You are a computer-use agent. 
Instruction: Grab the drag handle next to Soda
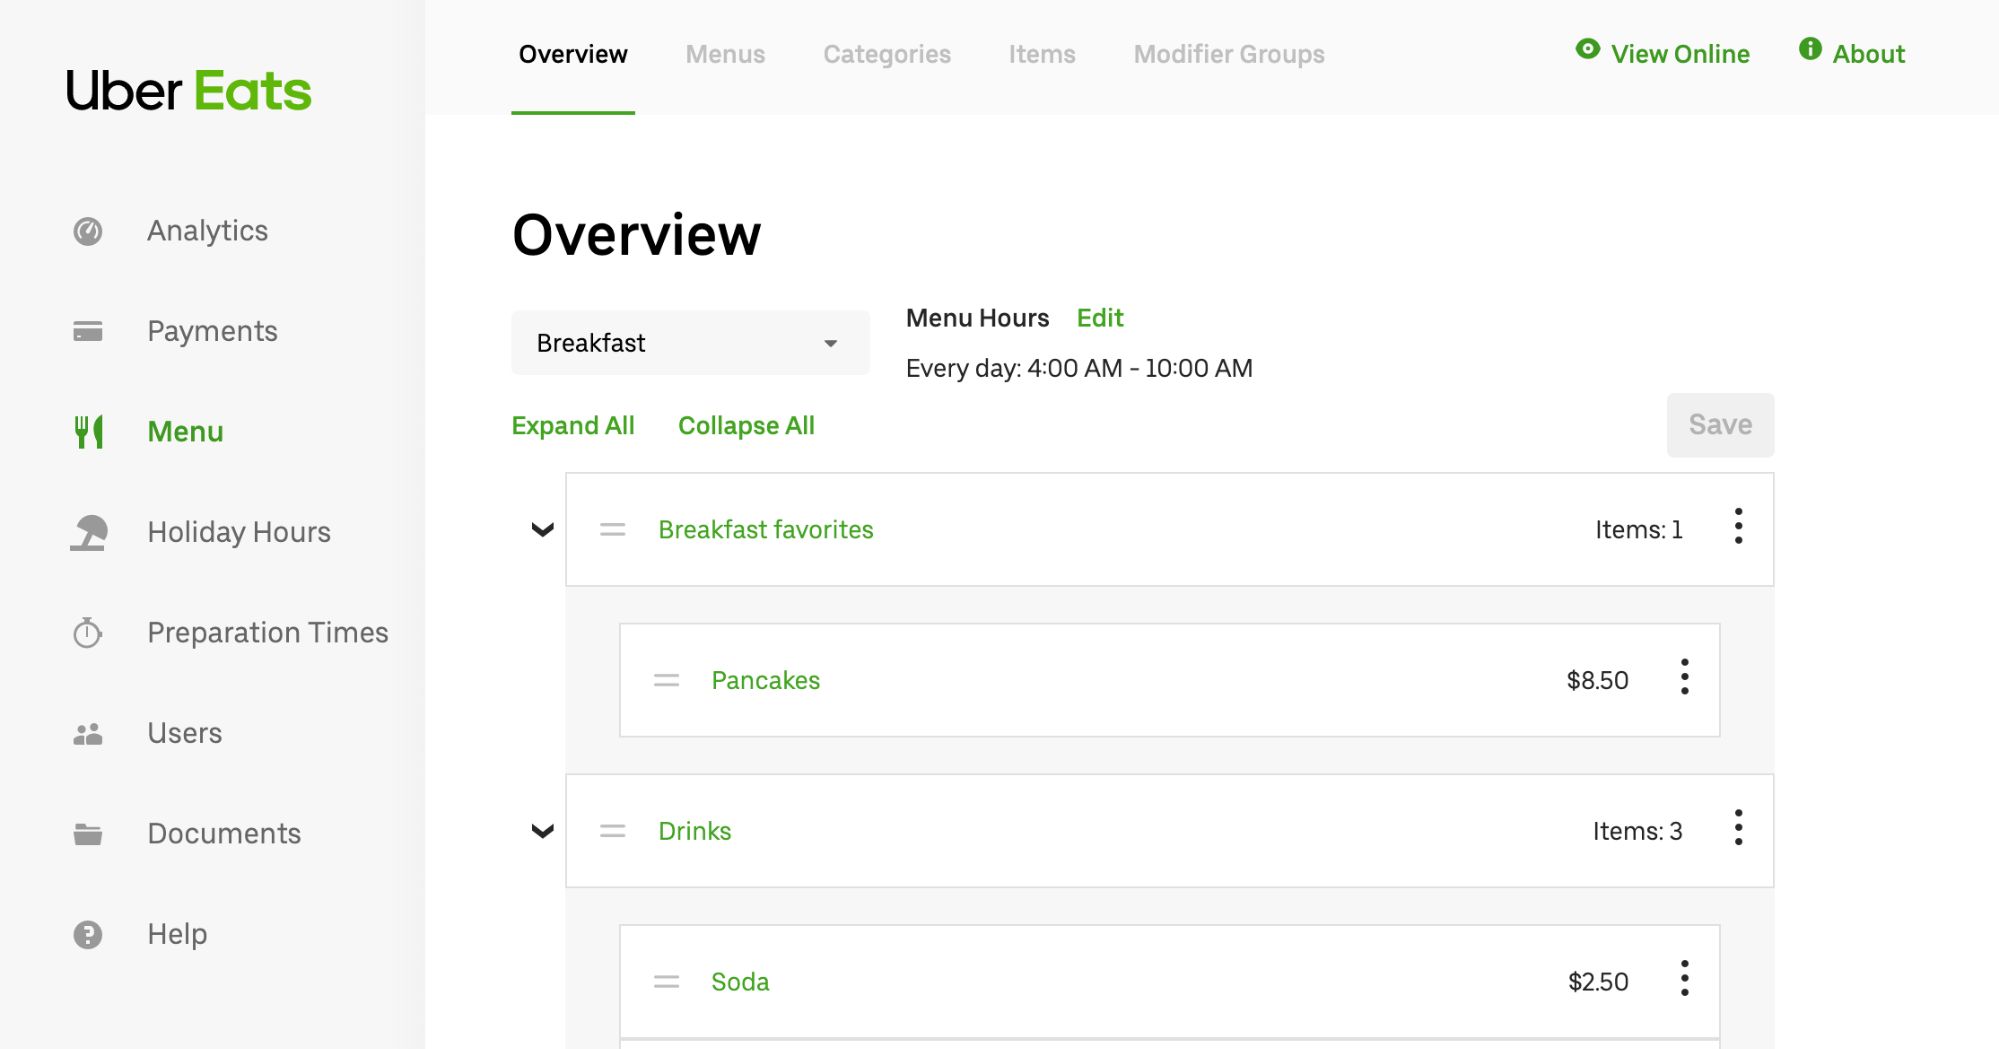click(665, 982)
